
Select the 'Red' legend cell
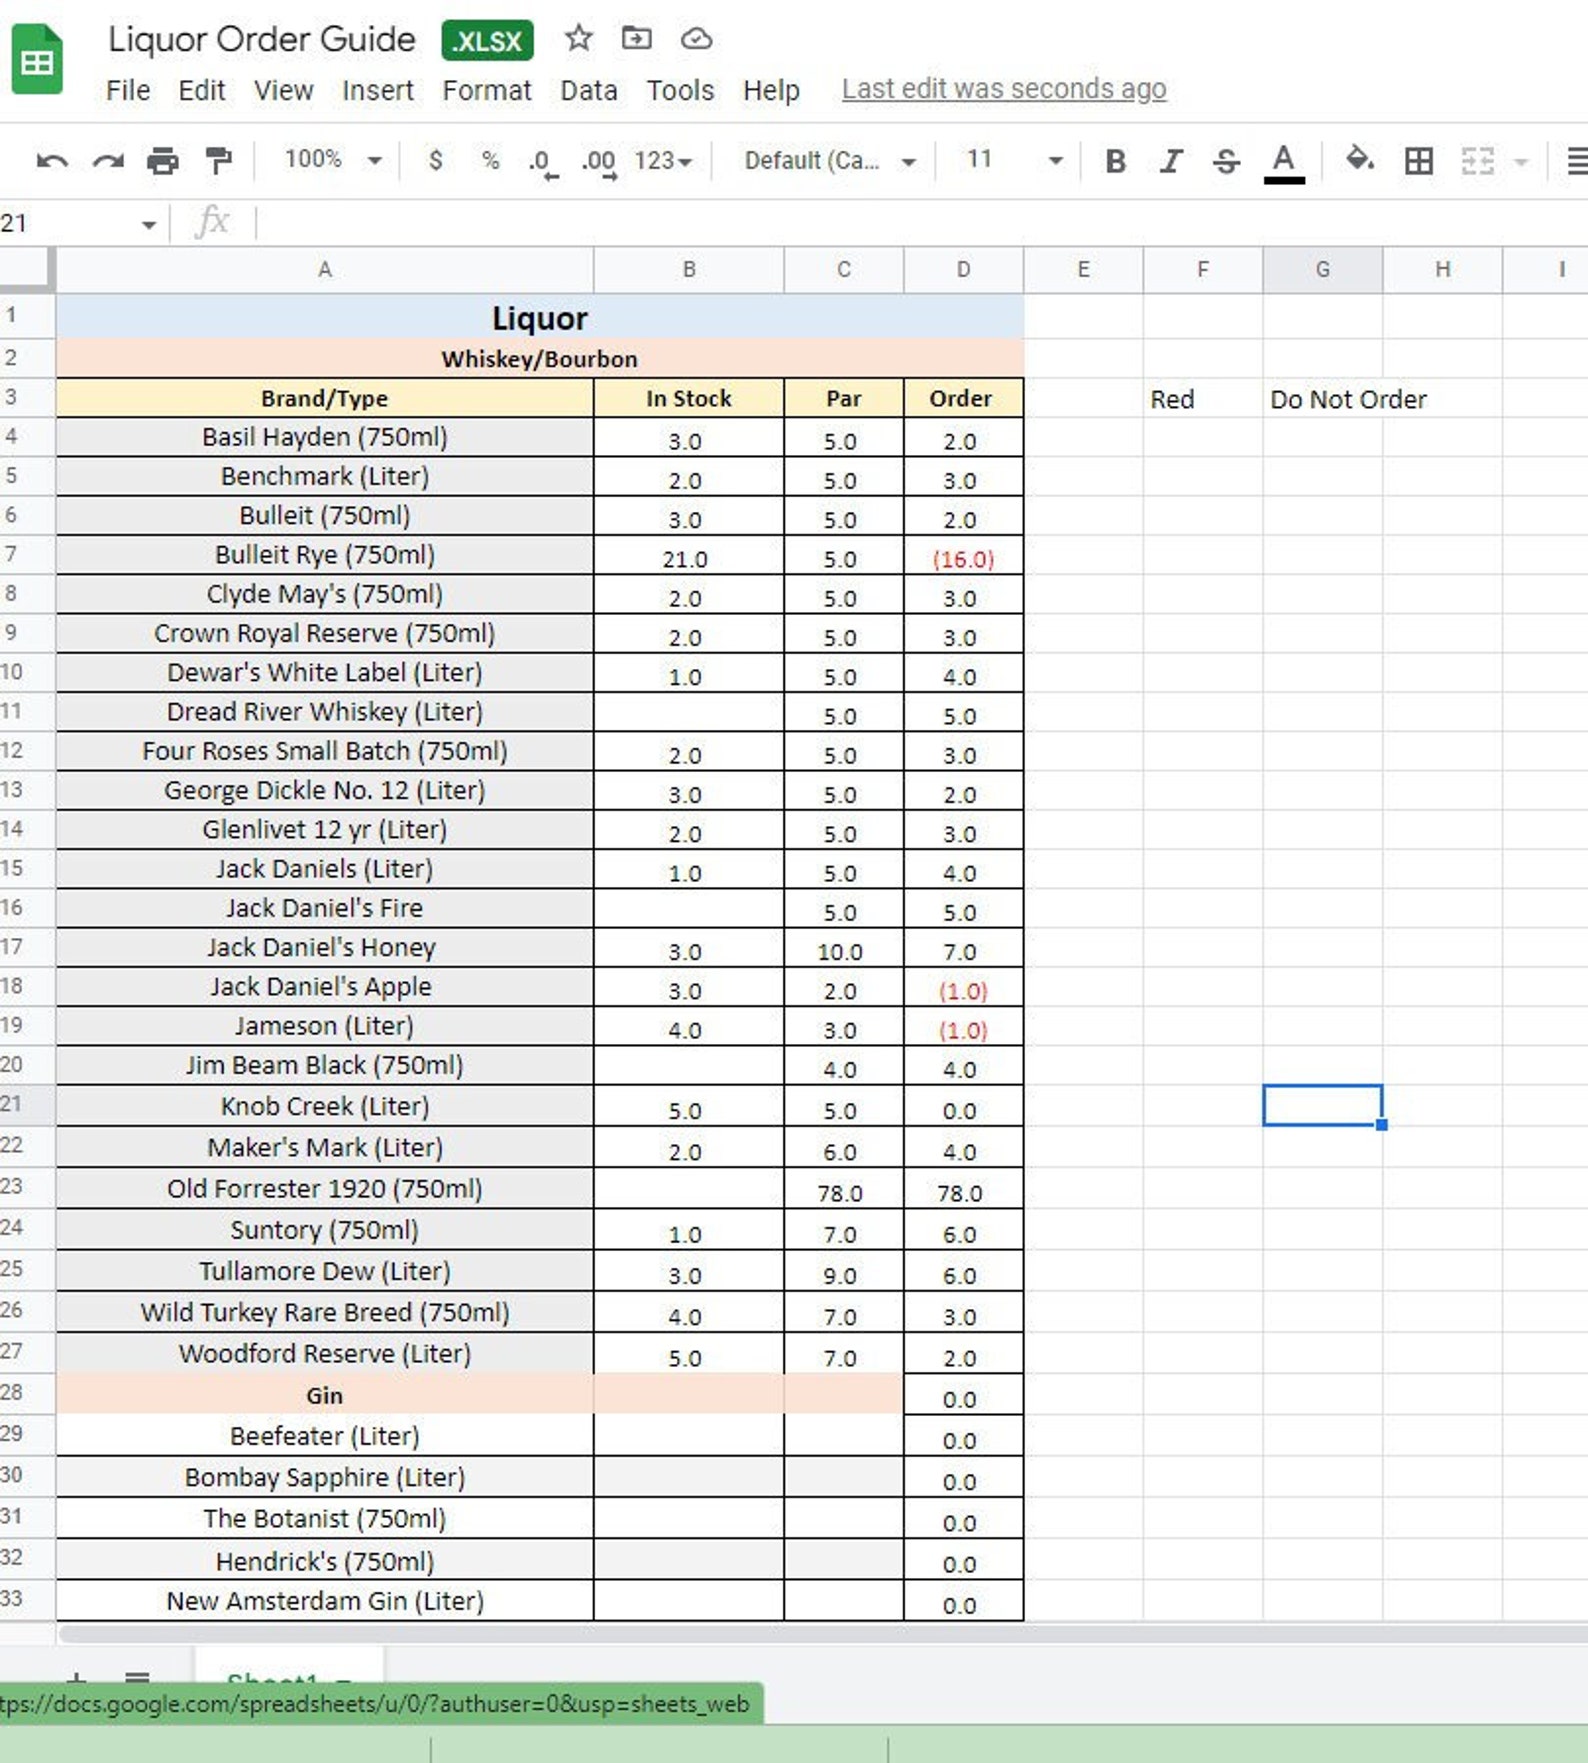[x=1203, y=399]
